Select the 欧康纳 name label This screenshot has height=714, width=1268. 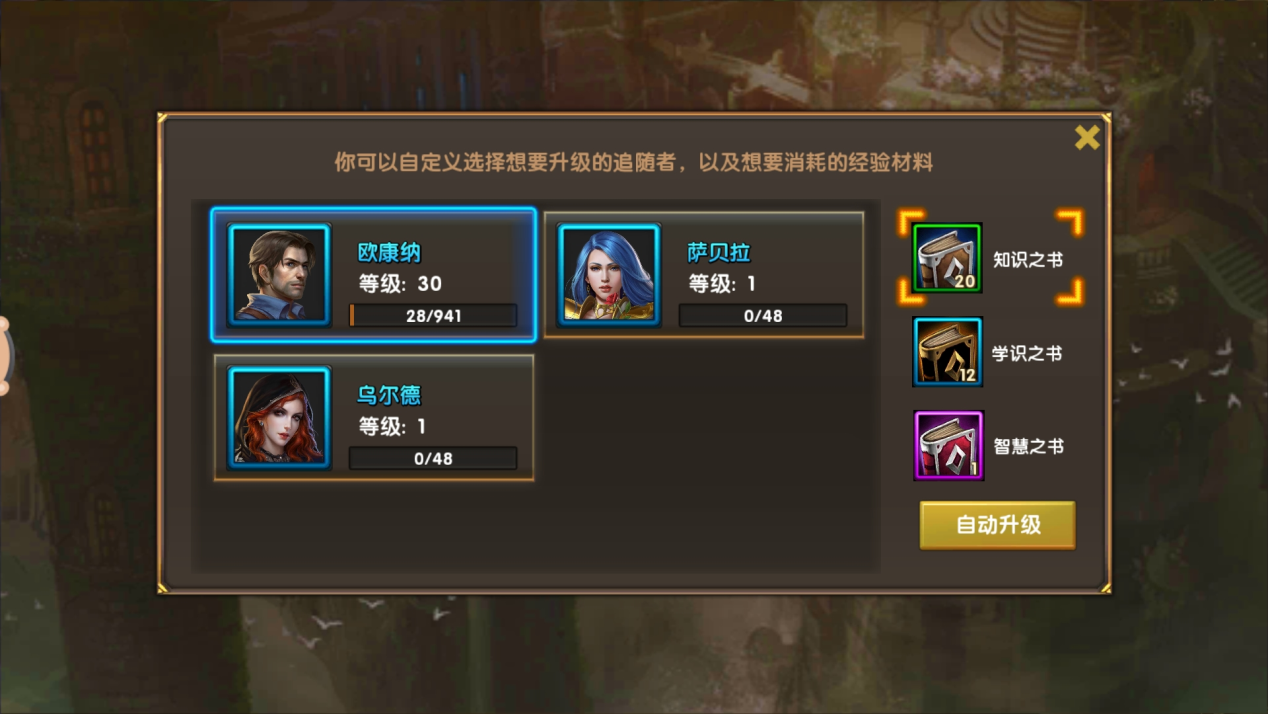pos(389,253)
